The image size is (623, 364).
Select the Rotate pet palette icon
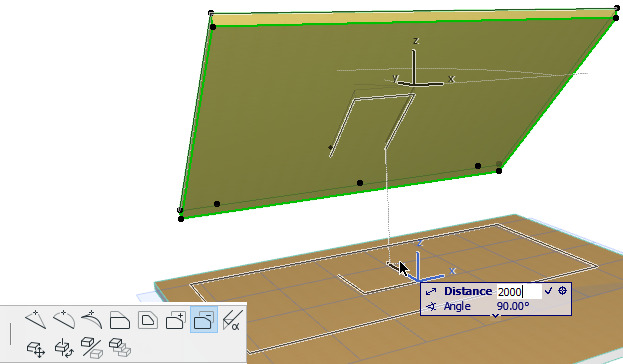(64, 348)
